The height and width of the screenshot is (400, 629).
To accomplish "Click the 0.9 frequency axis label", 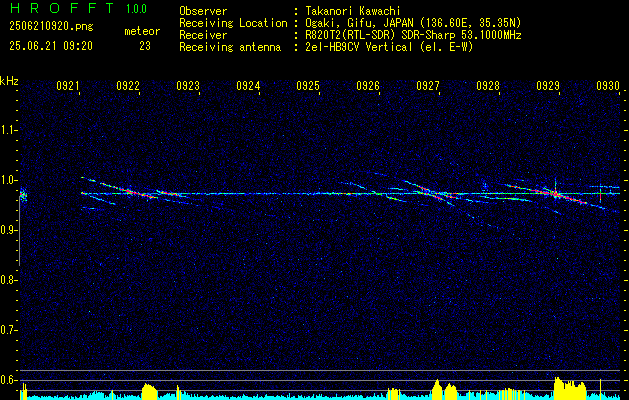I will click(8, 230).
